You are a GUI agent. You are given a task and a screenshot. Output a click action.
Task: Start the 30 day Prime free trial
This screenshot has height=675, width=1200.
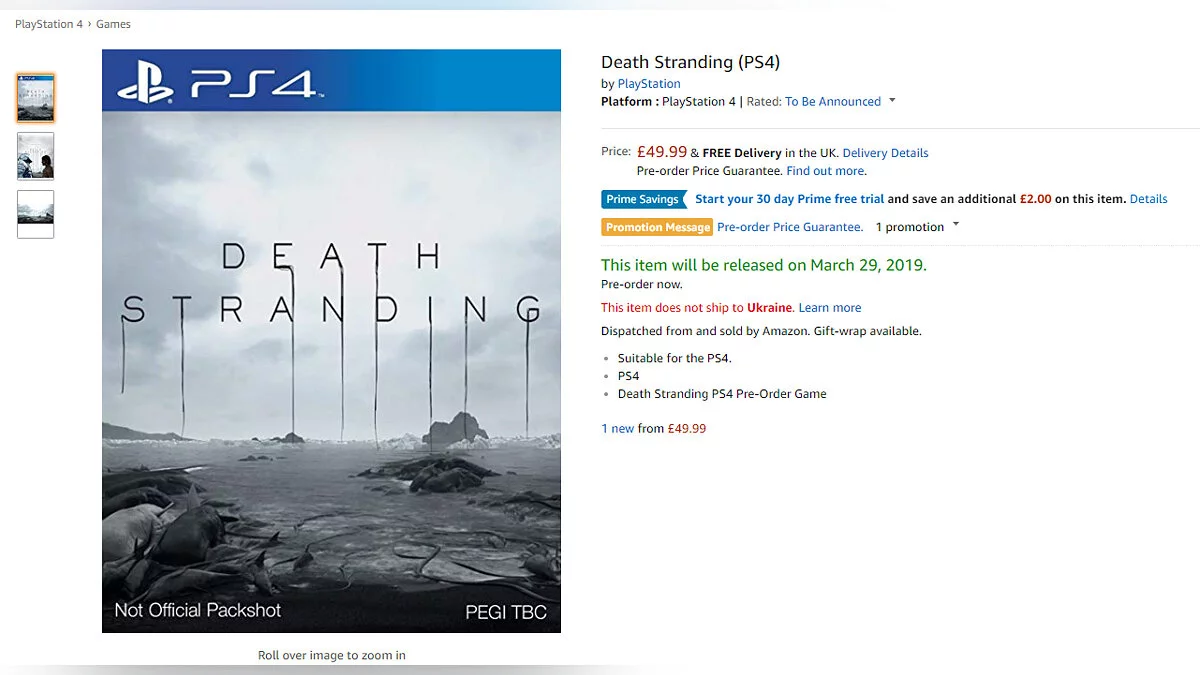tap(790, 199)
